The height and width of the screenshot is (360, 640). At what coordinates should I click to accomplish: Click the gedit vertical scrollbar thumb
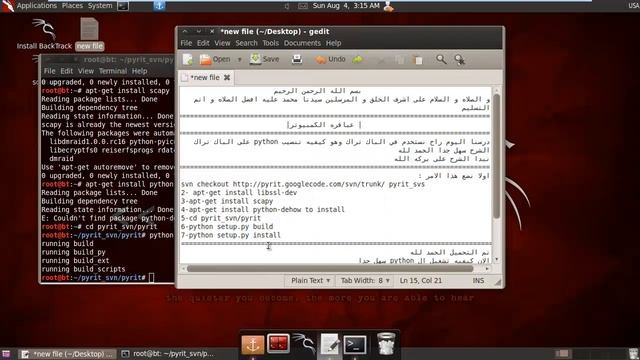pos(496,156)
